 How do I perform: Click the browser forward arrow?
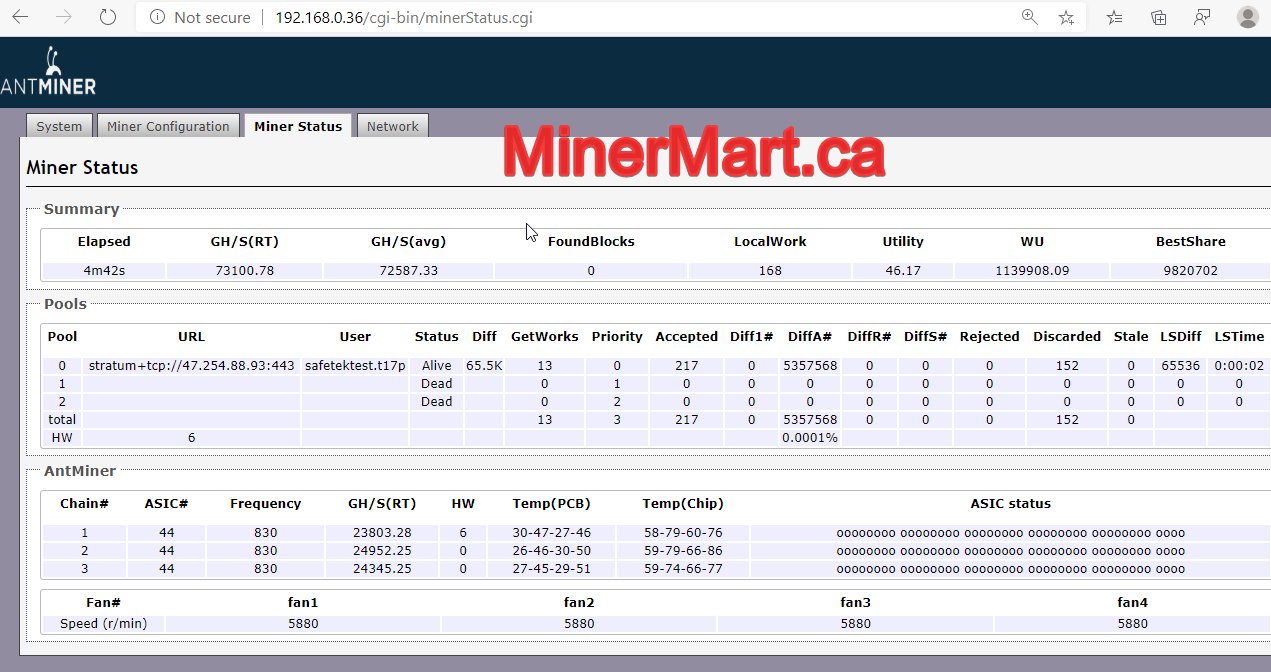(62, 16)
